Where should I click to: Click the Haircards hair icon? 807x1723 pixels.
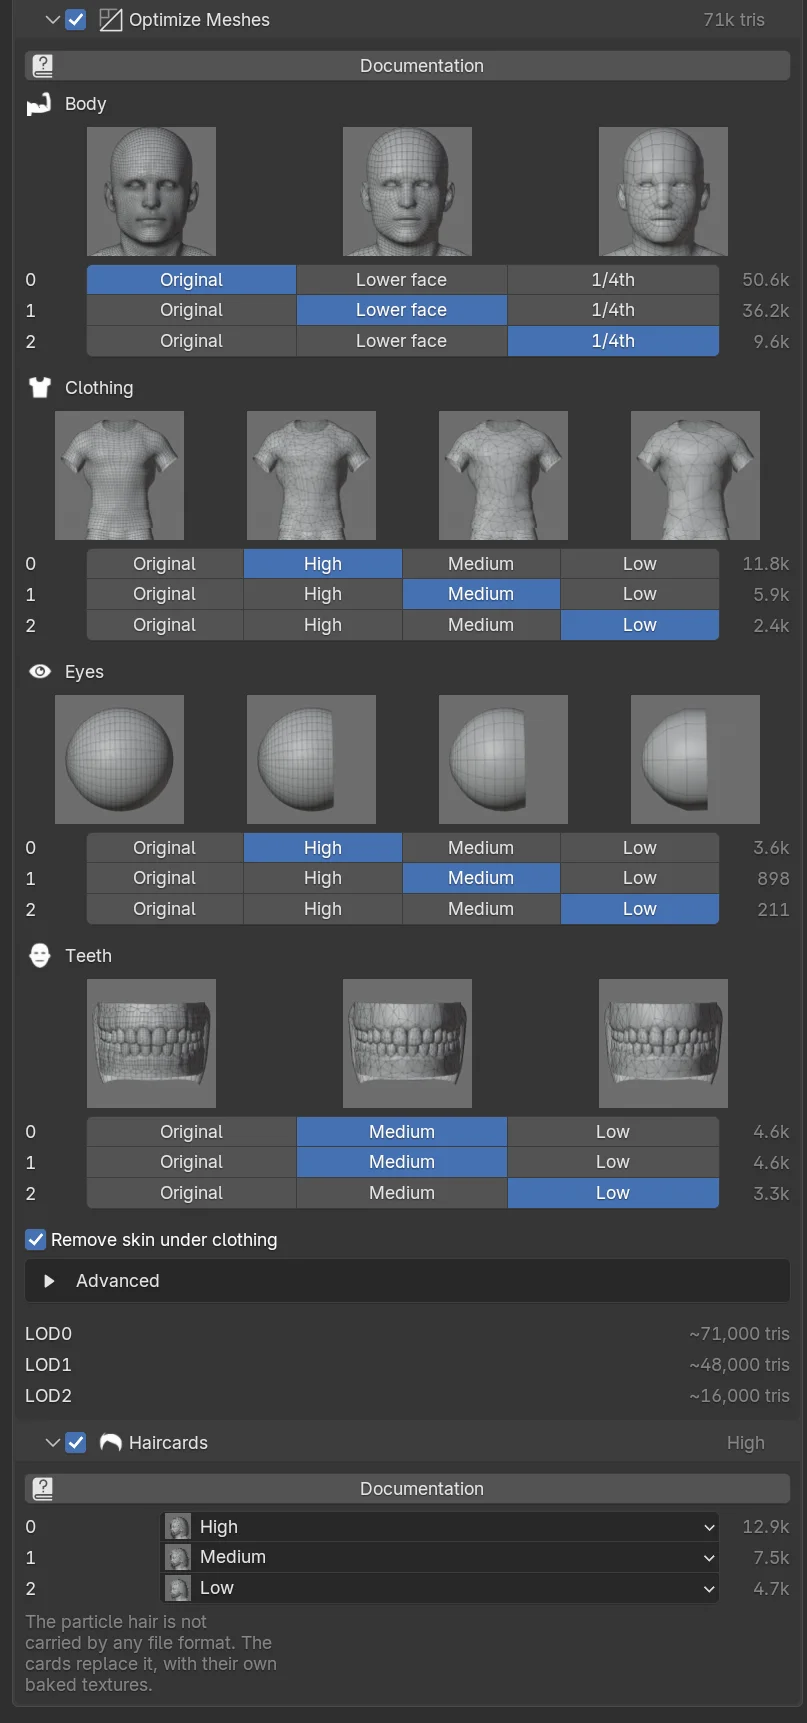point(111,1443)
